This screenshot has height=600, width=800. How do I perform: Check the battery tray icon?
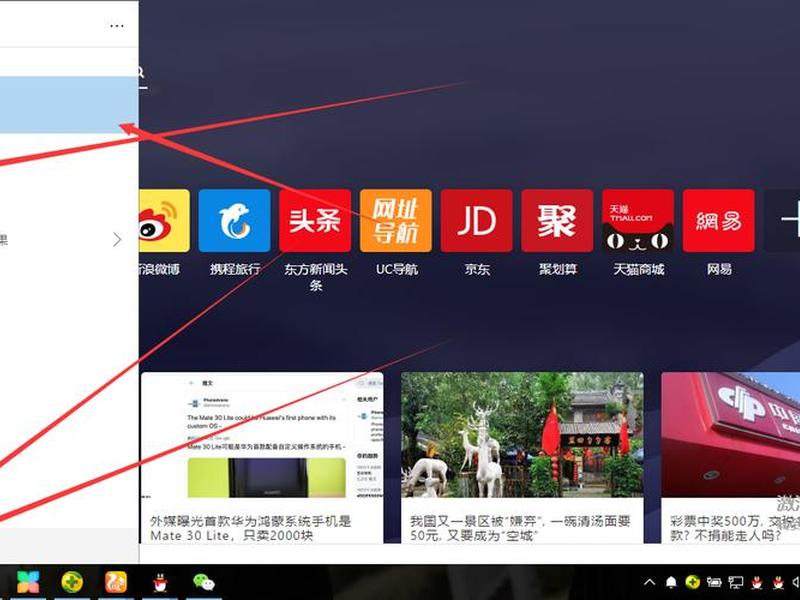click(x=714, y=582)
